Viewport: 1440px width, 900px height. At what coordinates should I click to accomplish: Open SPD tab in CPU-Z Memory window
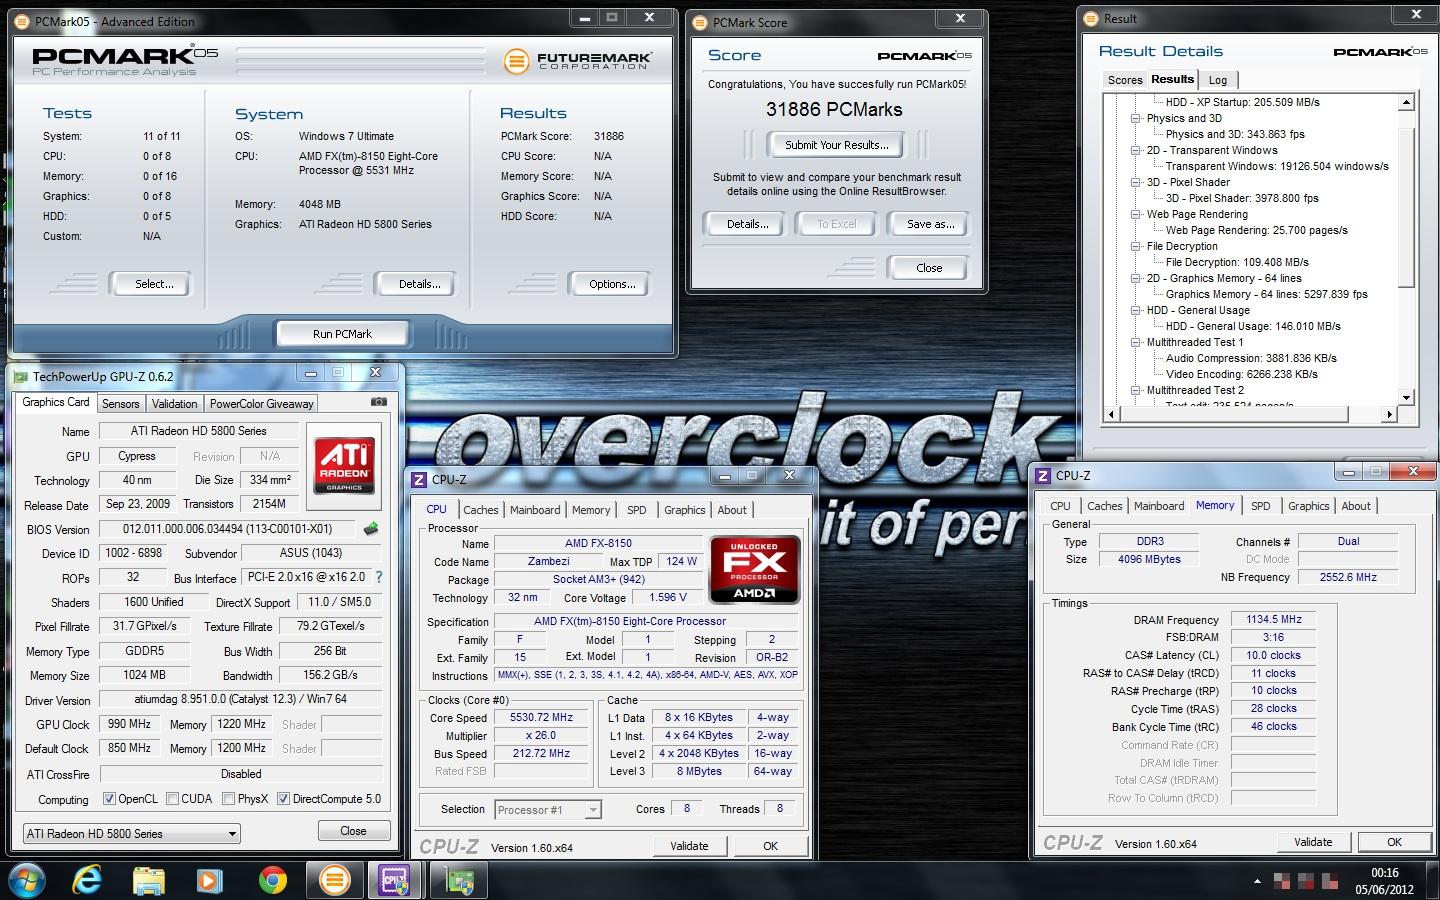pyautogui.click(x=1260, y=506)
